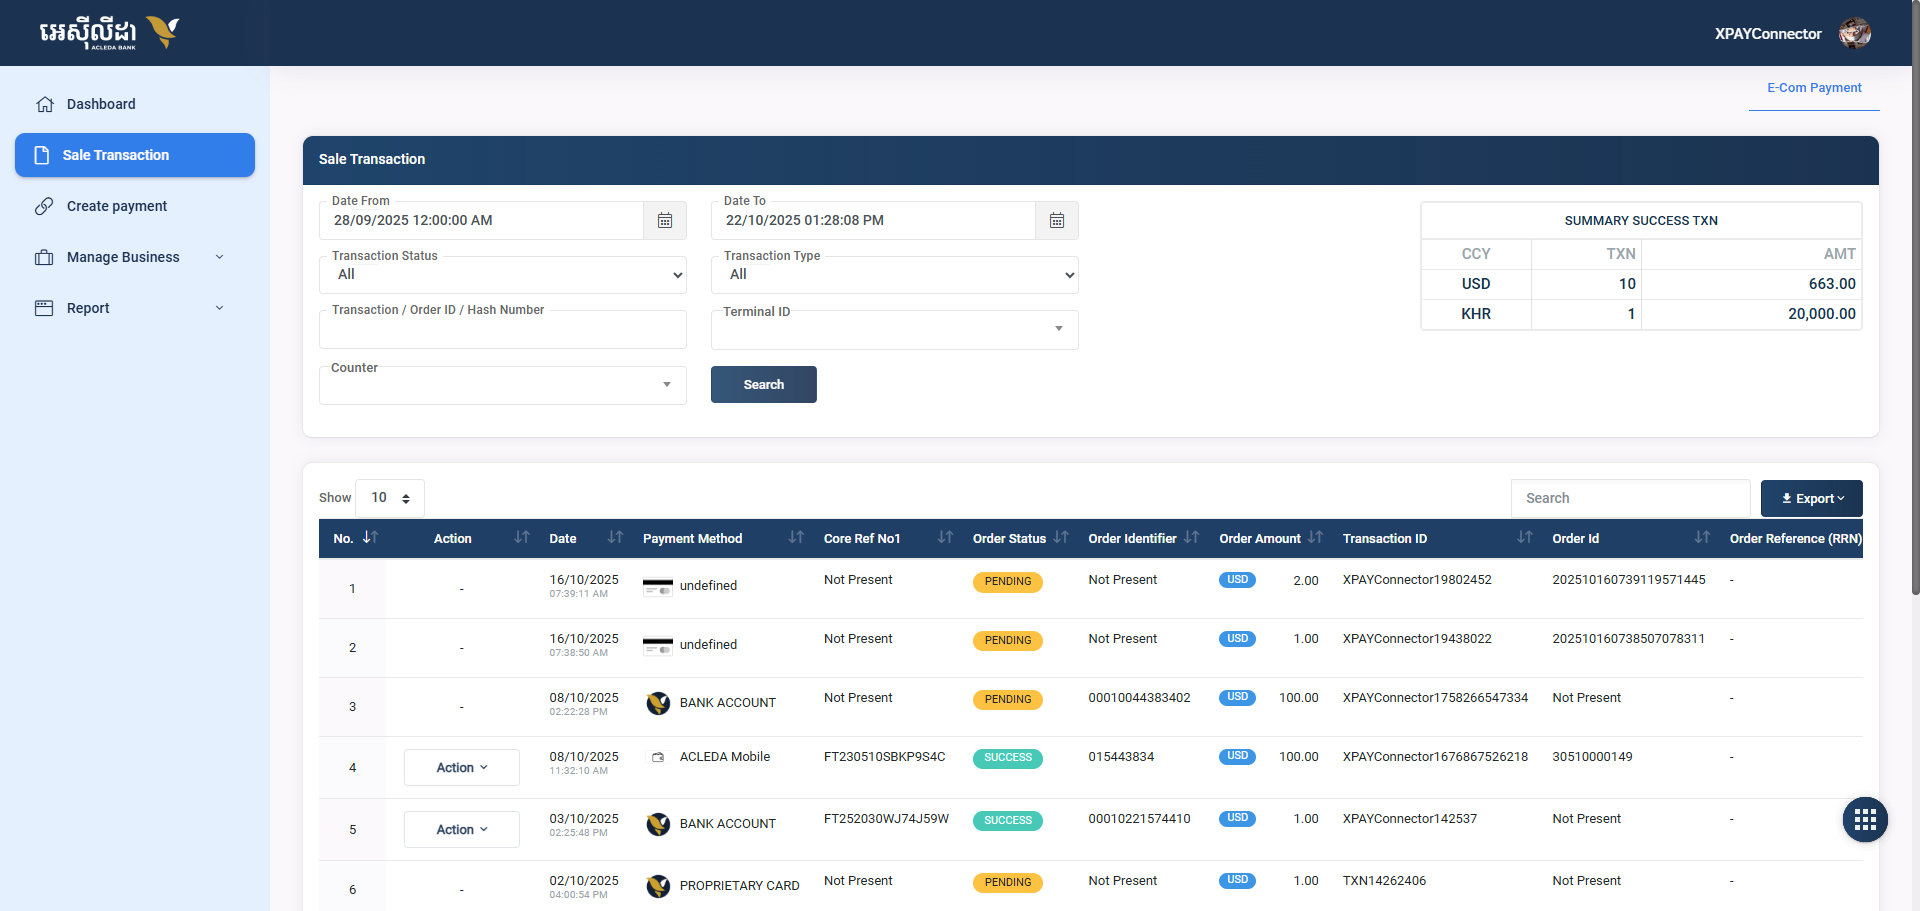Image resolution: width=1920 pixels, height=911 pixels.
Task: Open Dashboard from the sidebar
Action: pos(100,104)
